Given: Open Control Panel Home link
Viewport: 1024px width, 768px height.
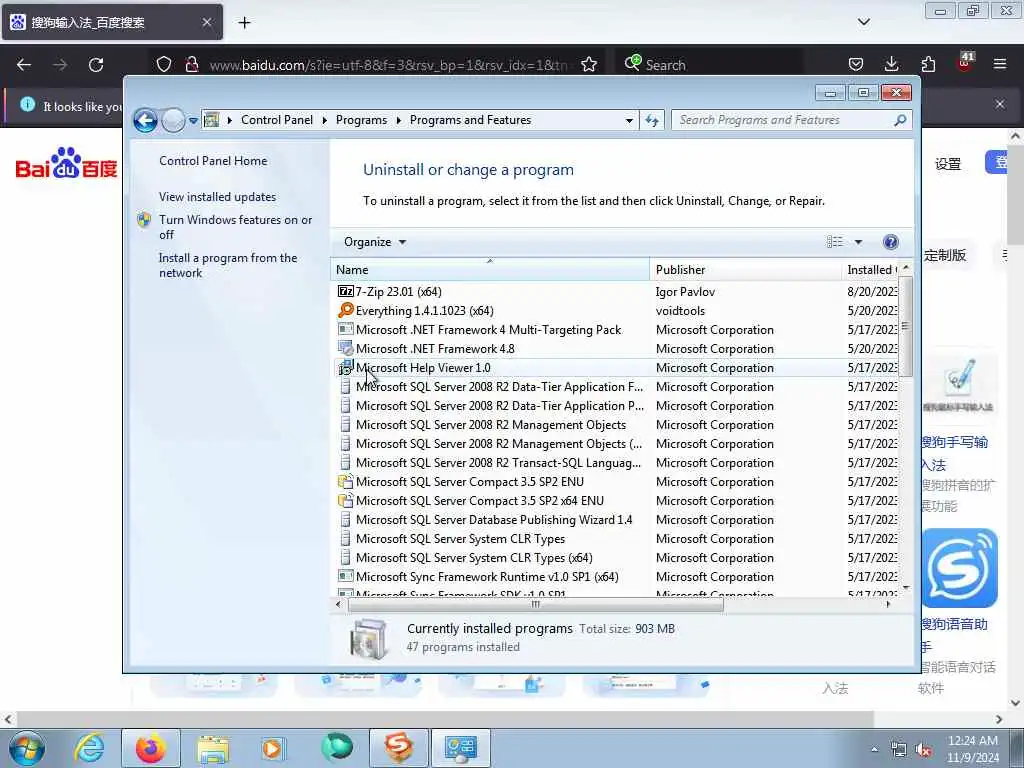Looking at the screenshot, I should 213,161.
